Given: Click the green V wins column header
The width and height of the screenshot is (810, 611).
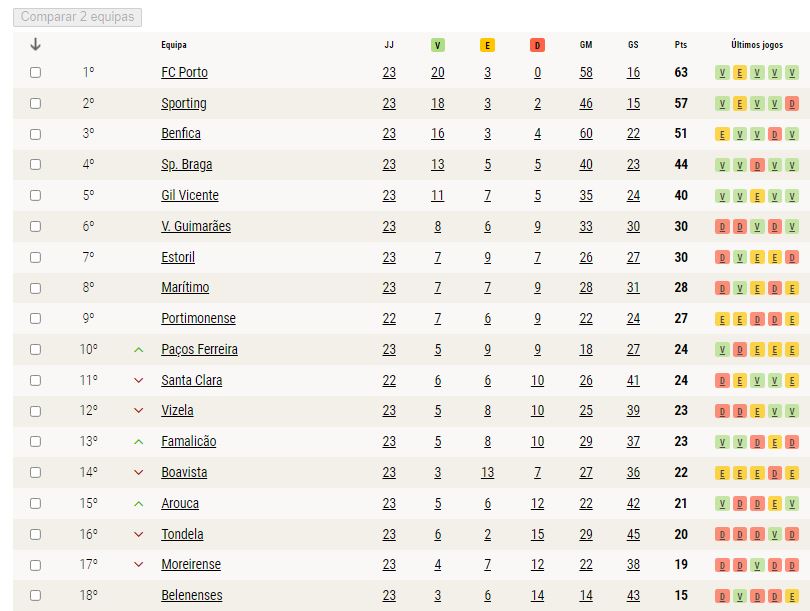Looking at the screenshot, I should tap(438, 45).
